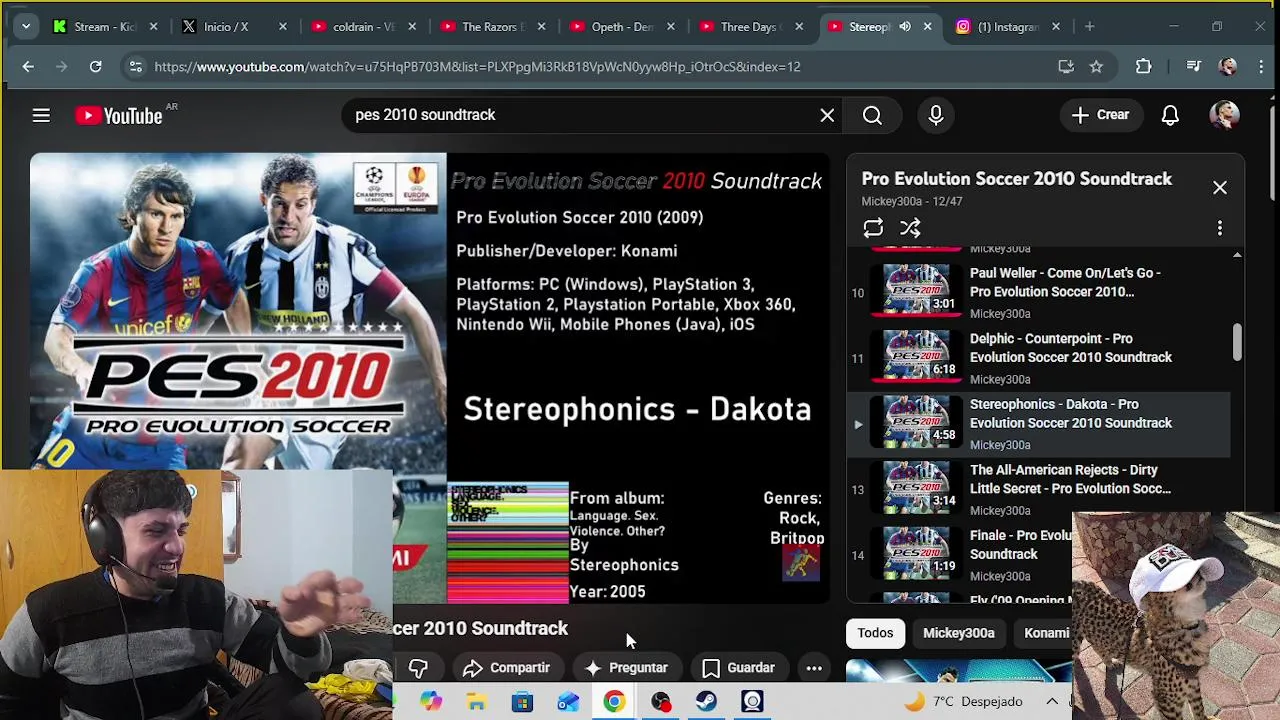Open the 7°C Despejado weather widget
Viewport: 1280px width, 720px height.
(x=962, y=702)
